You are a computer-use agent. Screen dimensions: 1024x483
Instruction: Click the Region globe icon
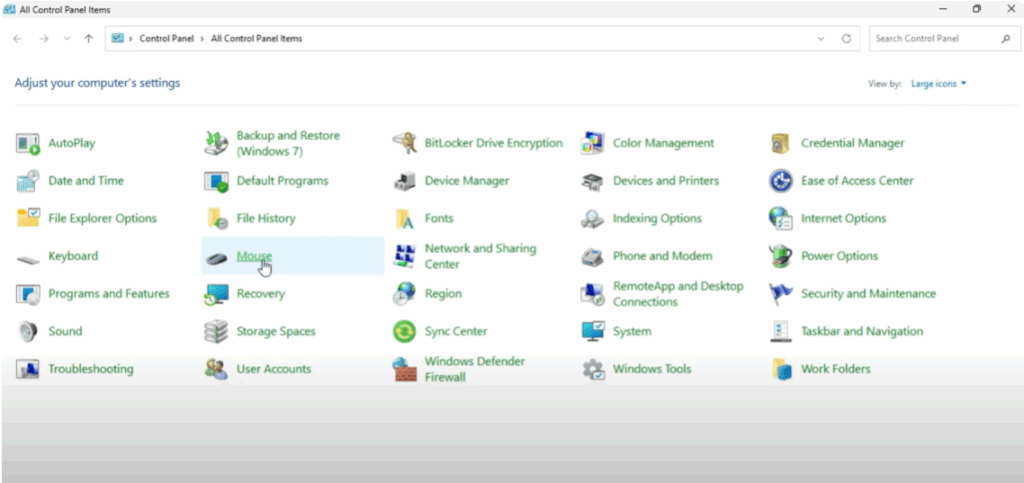pos(404,294)
